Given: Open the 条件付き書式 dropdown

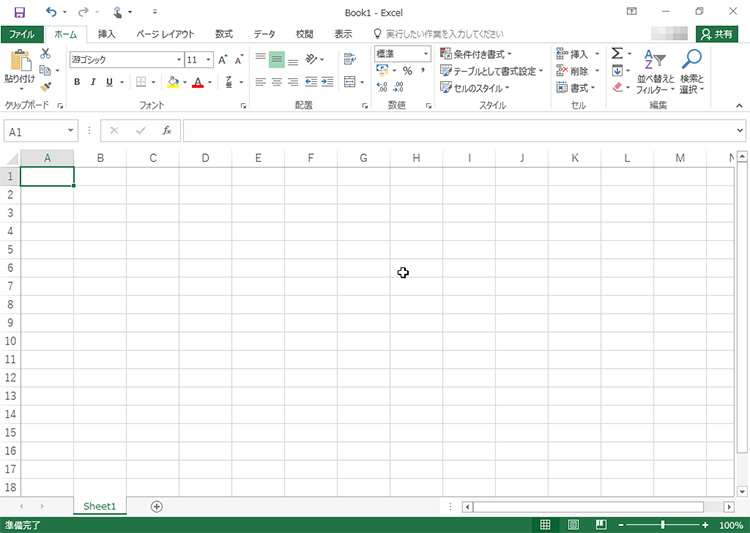Looking at the screenshot, I should click(476, 54).
